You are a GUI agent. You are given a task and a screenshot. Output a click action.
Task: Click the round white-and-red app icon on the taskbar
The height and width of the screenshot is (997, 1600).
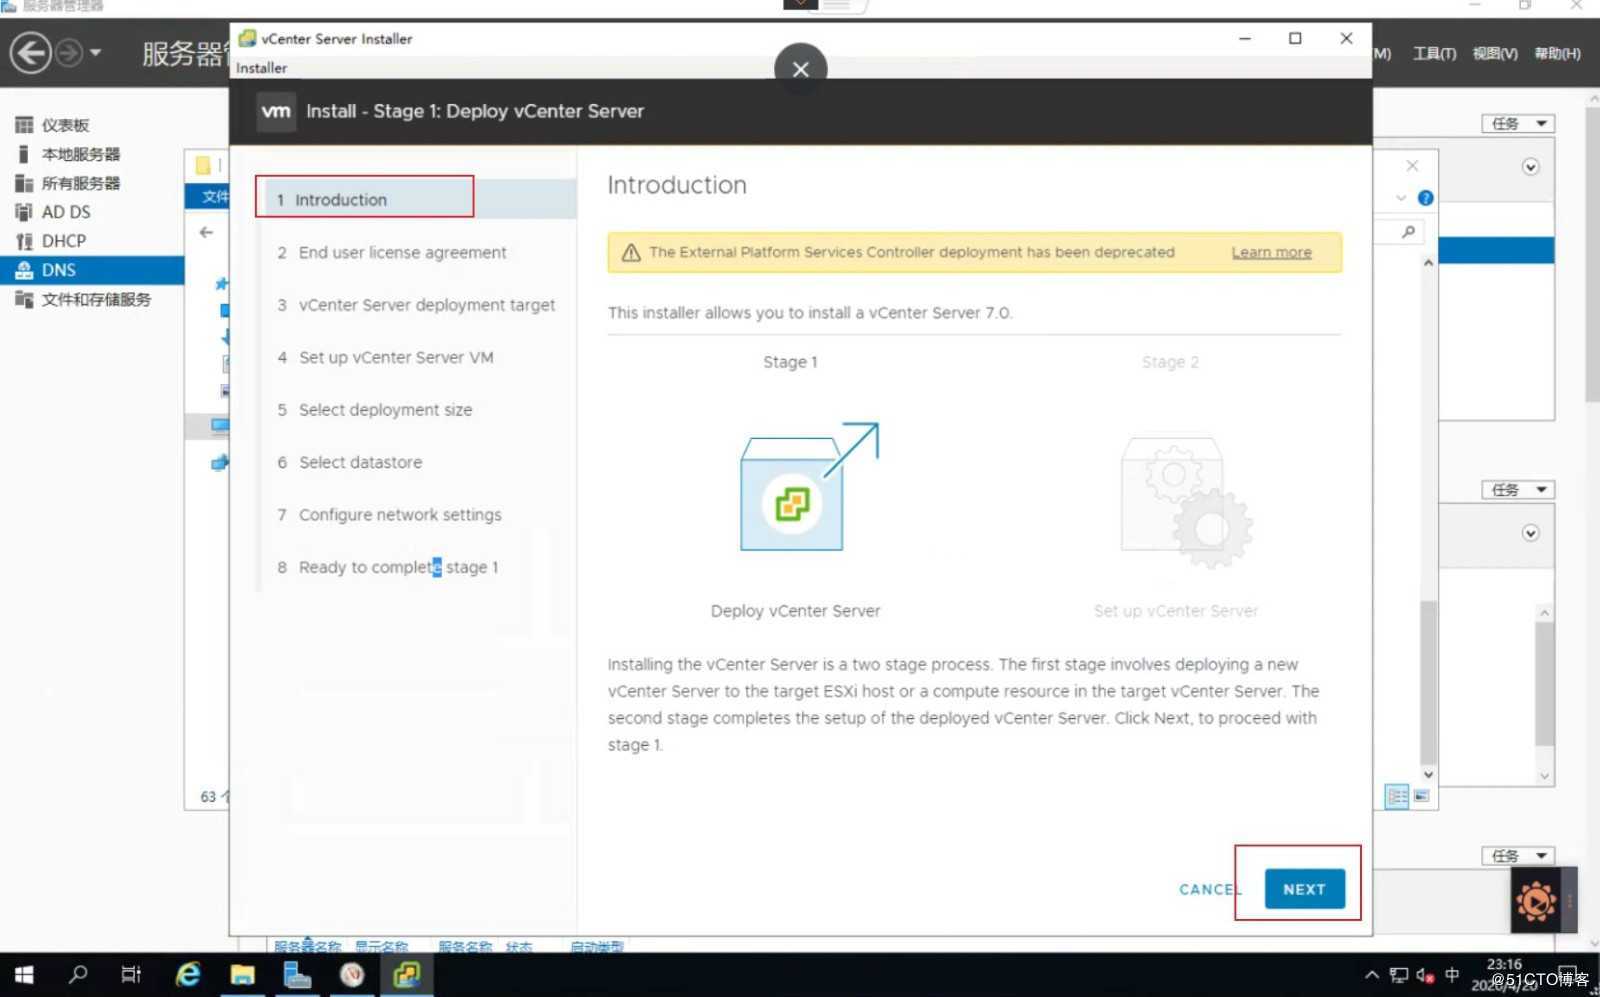(x=352, y=974)
